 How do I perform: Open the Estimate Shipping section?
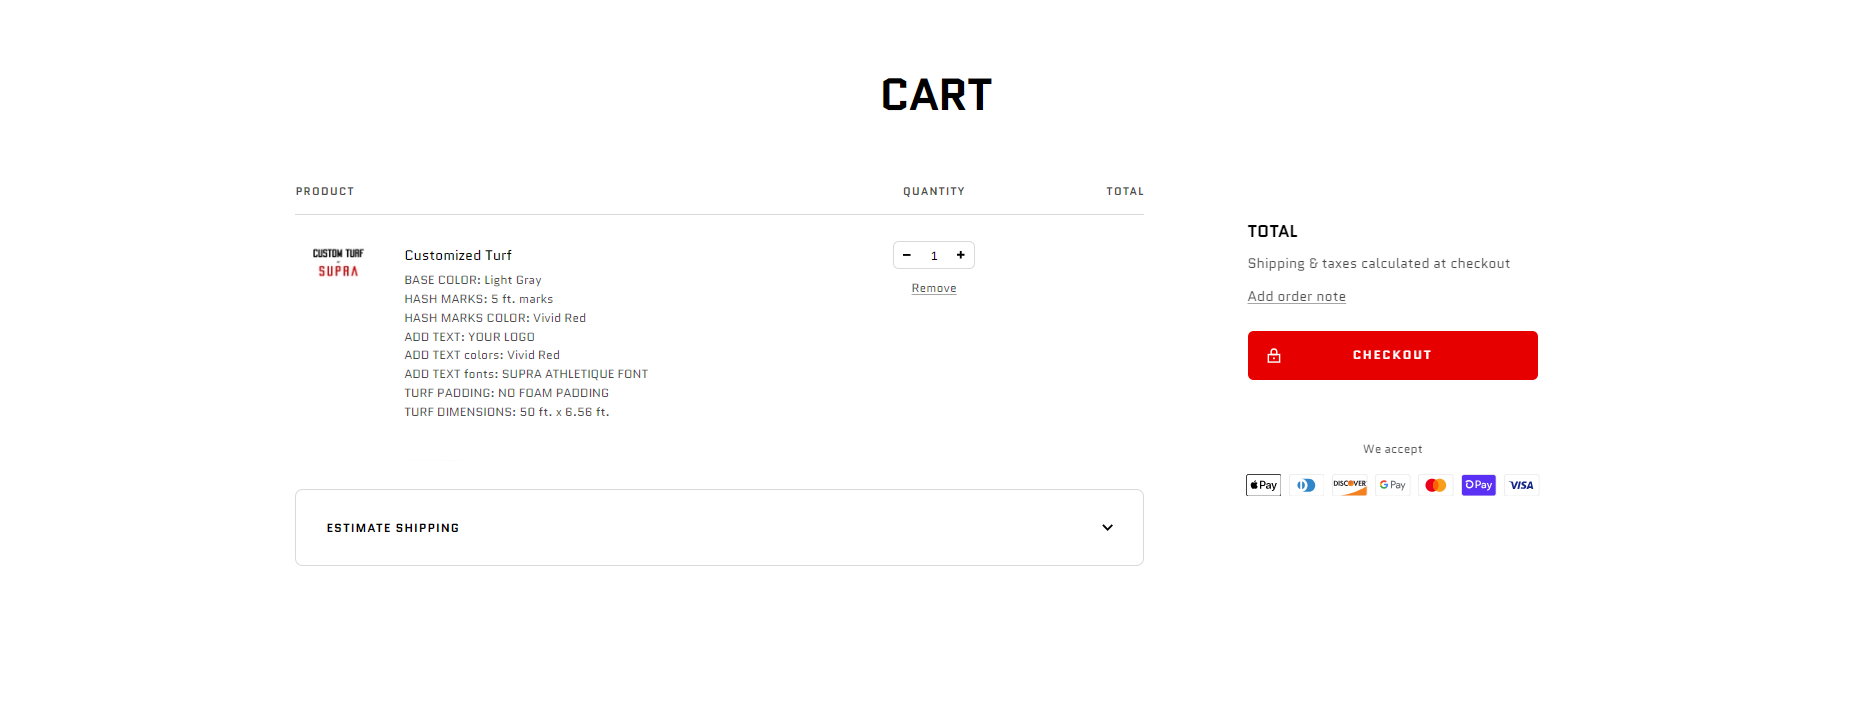[719, 528]
